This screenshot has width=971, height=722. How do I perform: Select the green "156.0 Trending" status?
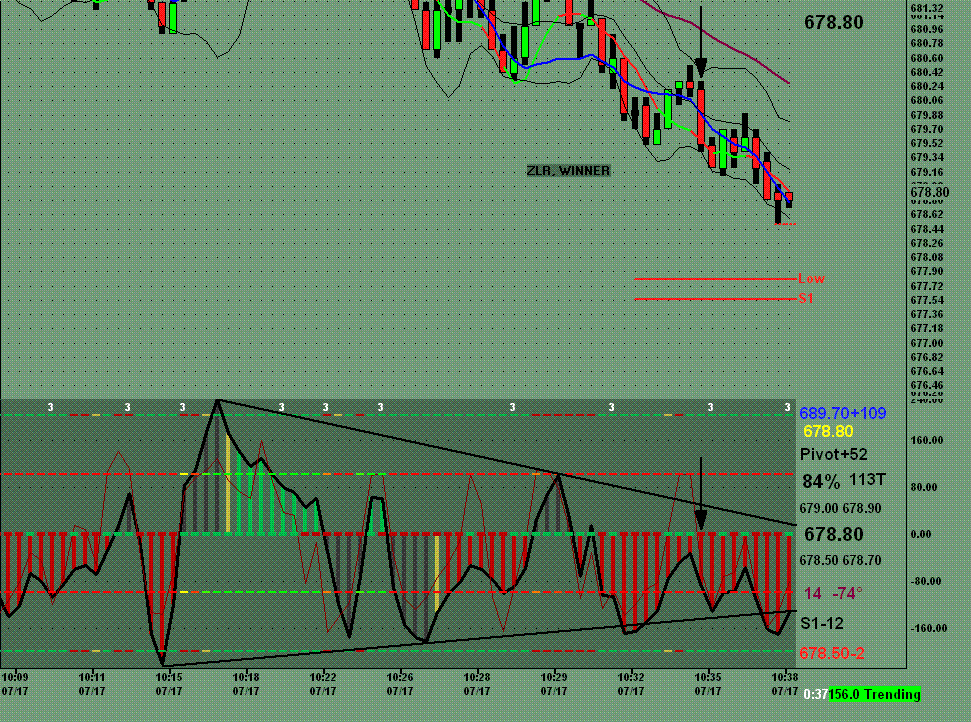pyautogui.click(x=874, y=695)
